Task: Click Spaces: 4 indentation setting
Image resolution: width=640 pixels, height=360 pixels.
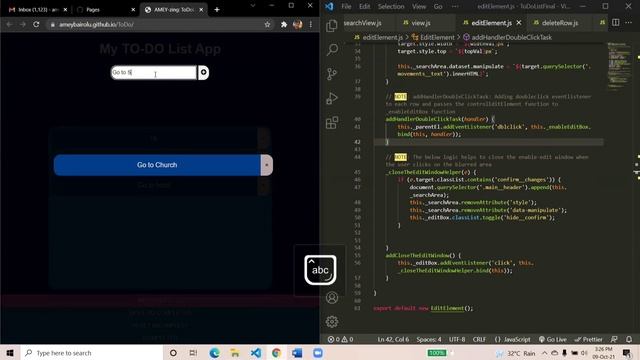Action: coord(429,339)
